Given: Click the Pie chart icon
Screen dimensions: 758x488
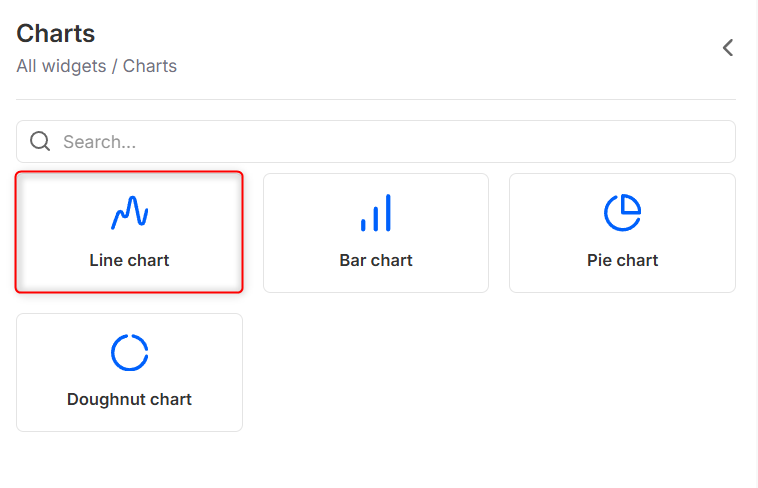Looking at the screenshot, I should (622, 212).
